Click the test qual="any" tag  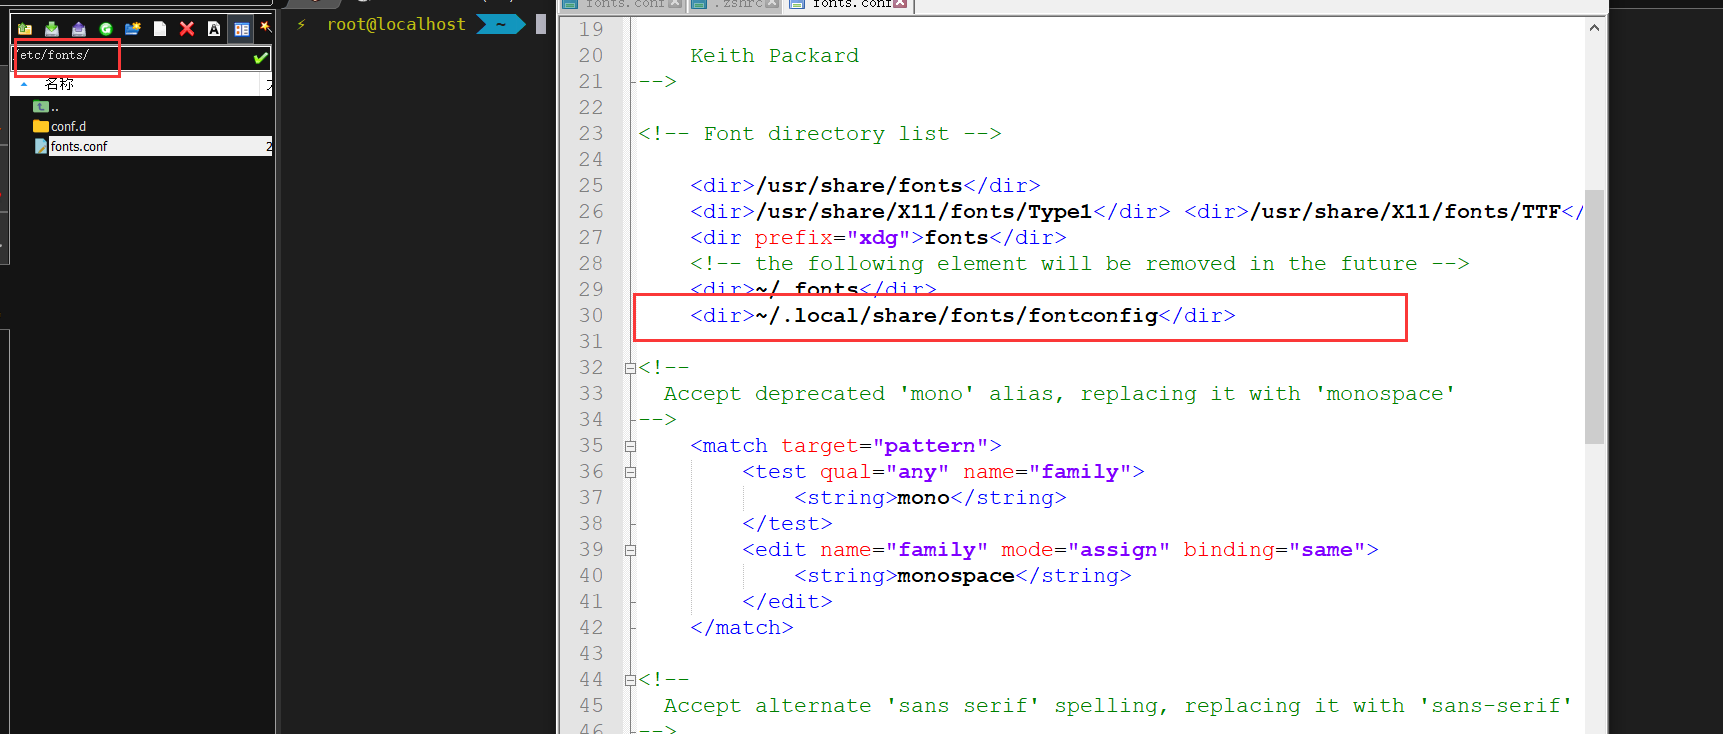(x=943, y=472)
